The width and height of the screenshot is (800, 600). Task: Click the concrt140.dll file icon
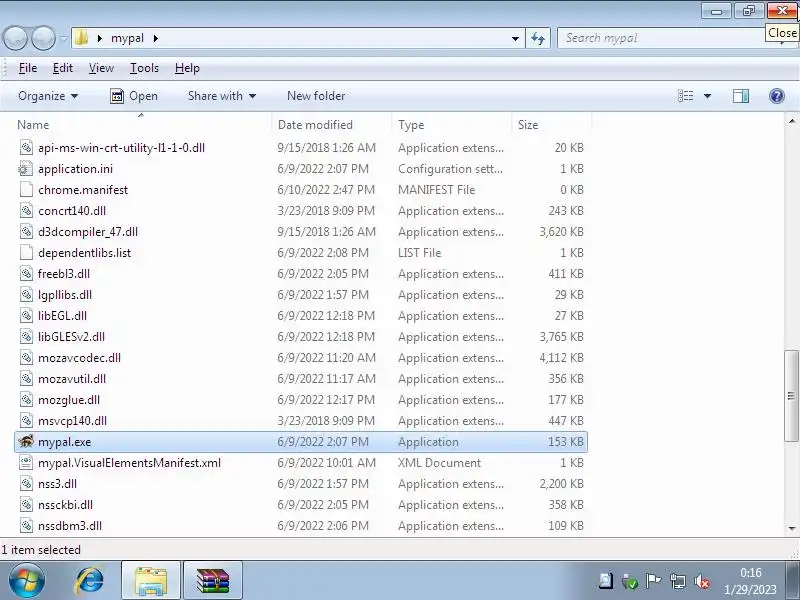click(26, 210)
